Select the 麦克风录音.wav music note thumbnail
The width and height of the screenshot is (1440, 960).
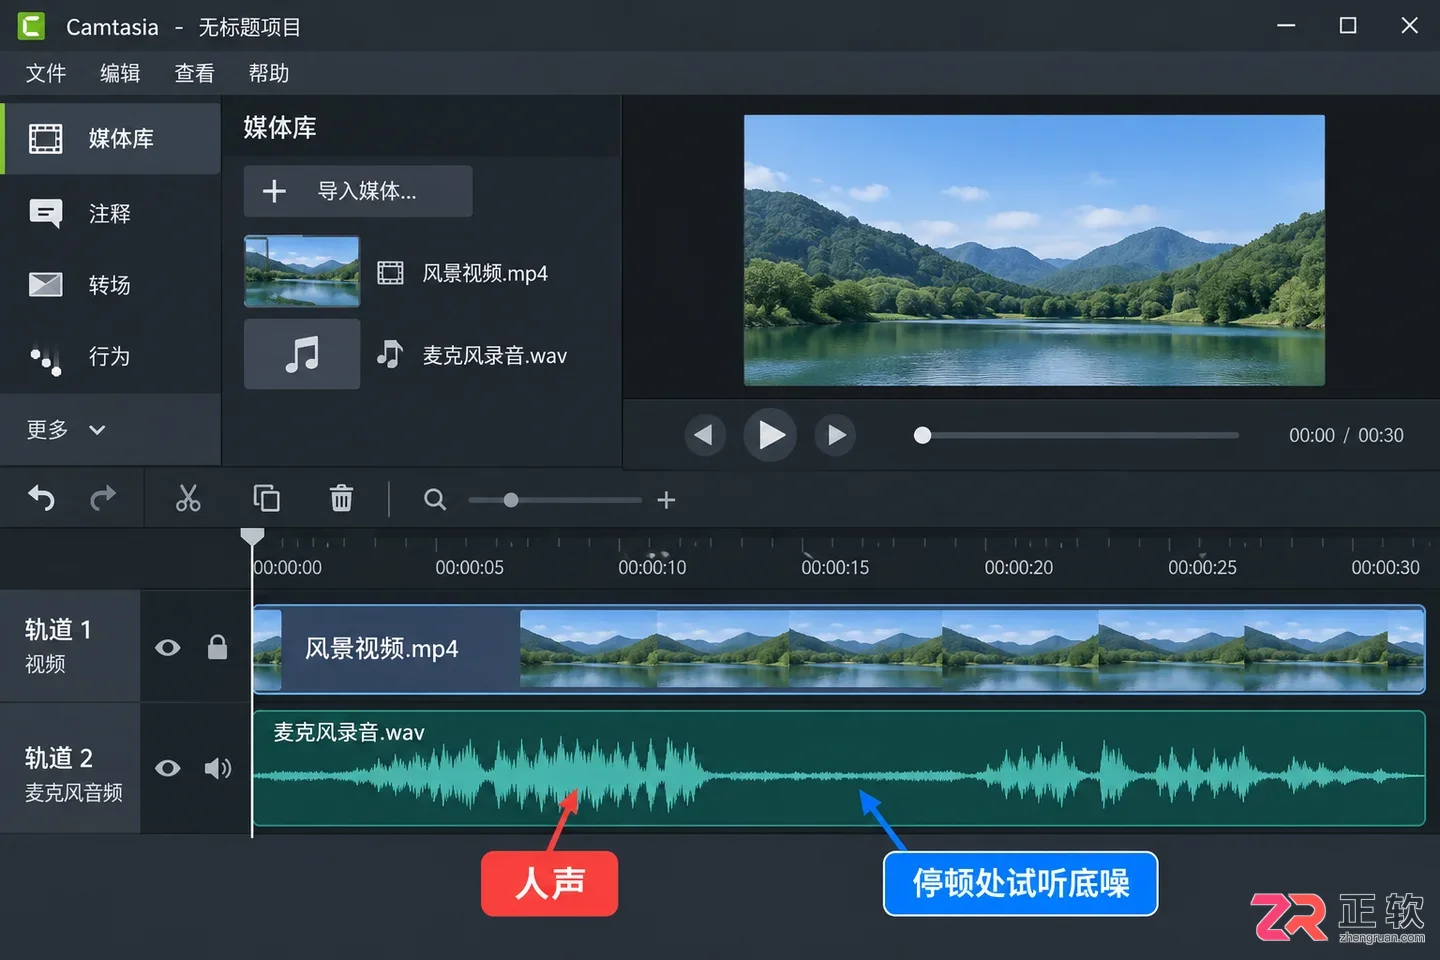pyautogui.click(x=302, y=354)
